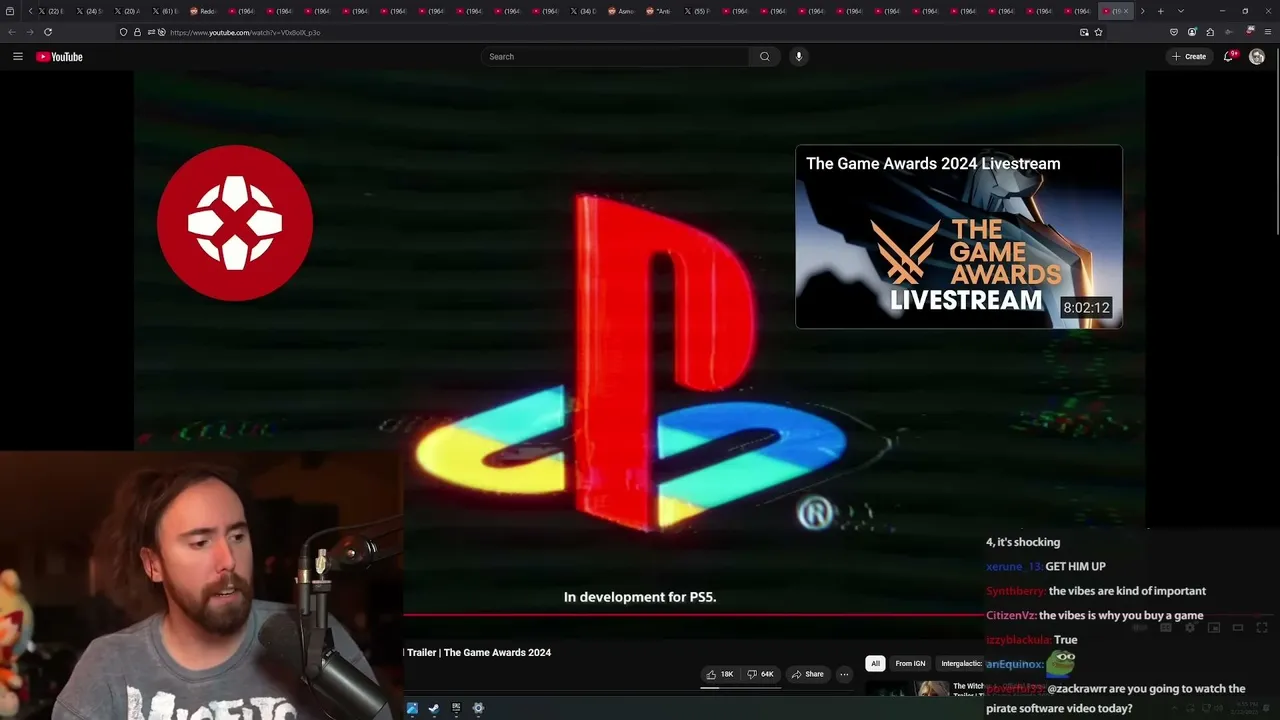Switch video to miniplayer
Screen dimensions: 1280x720
click(1214, 627)
